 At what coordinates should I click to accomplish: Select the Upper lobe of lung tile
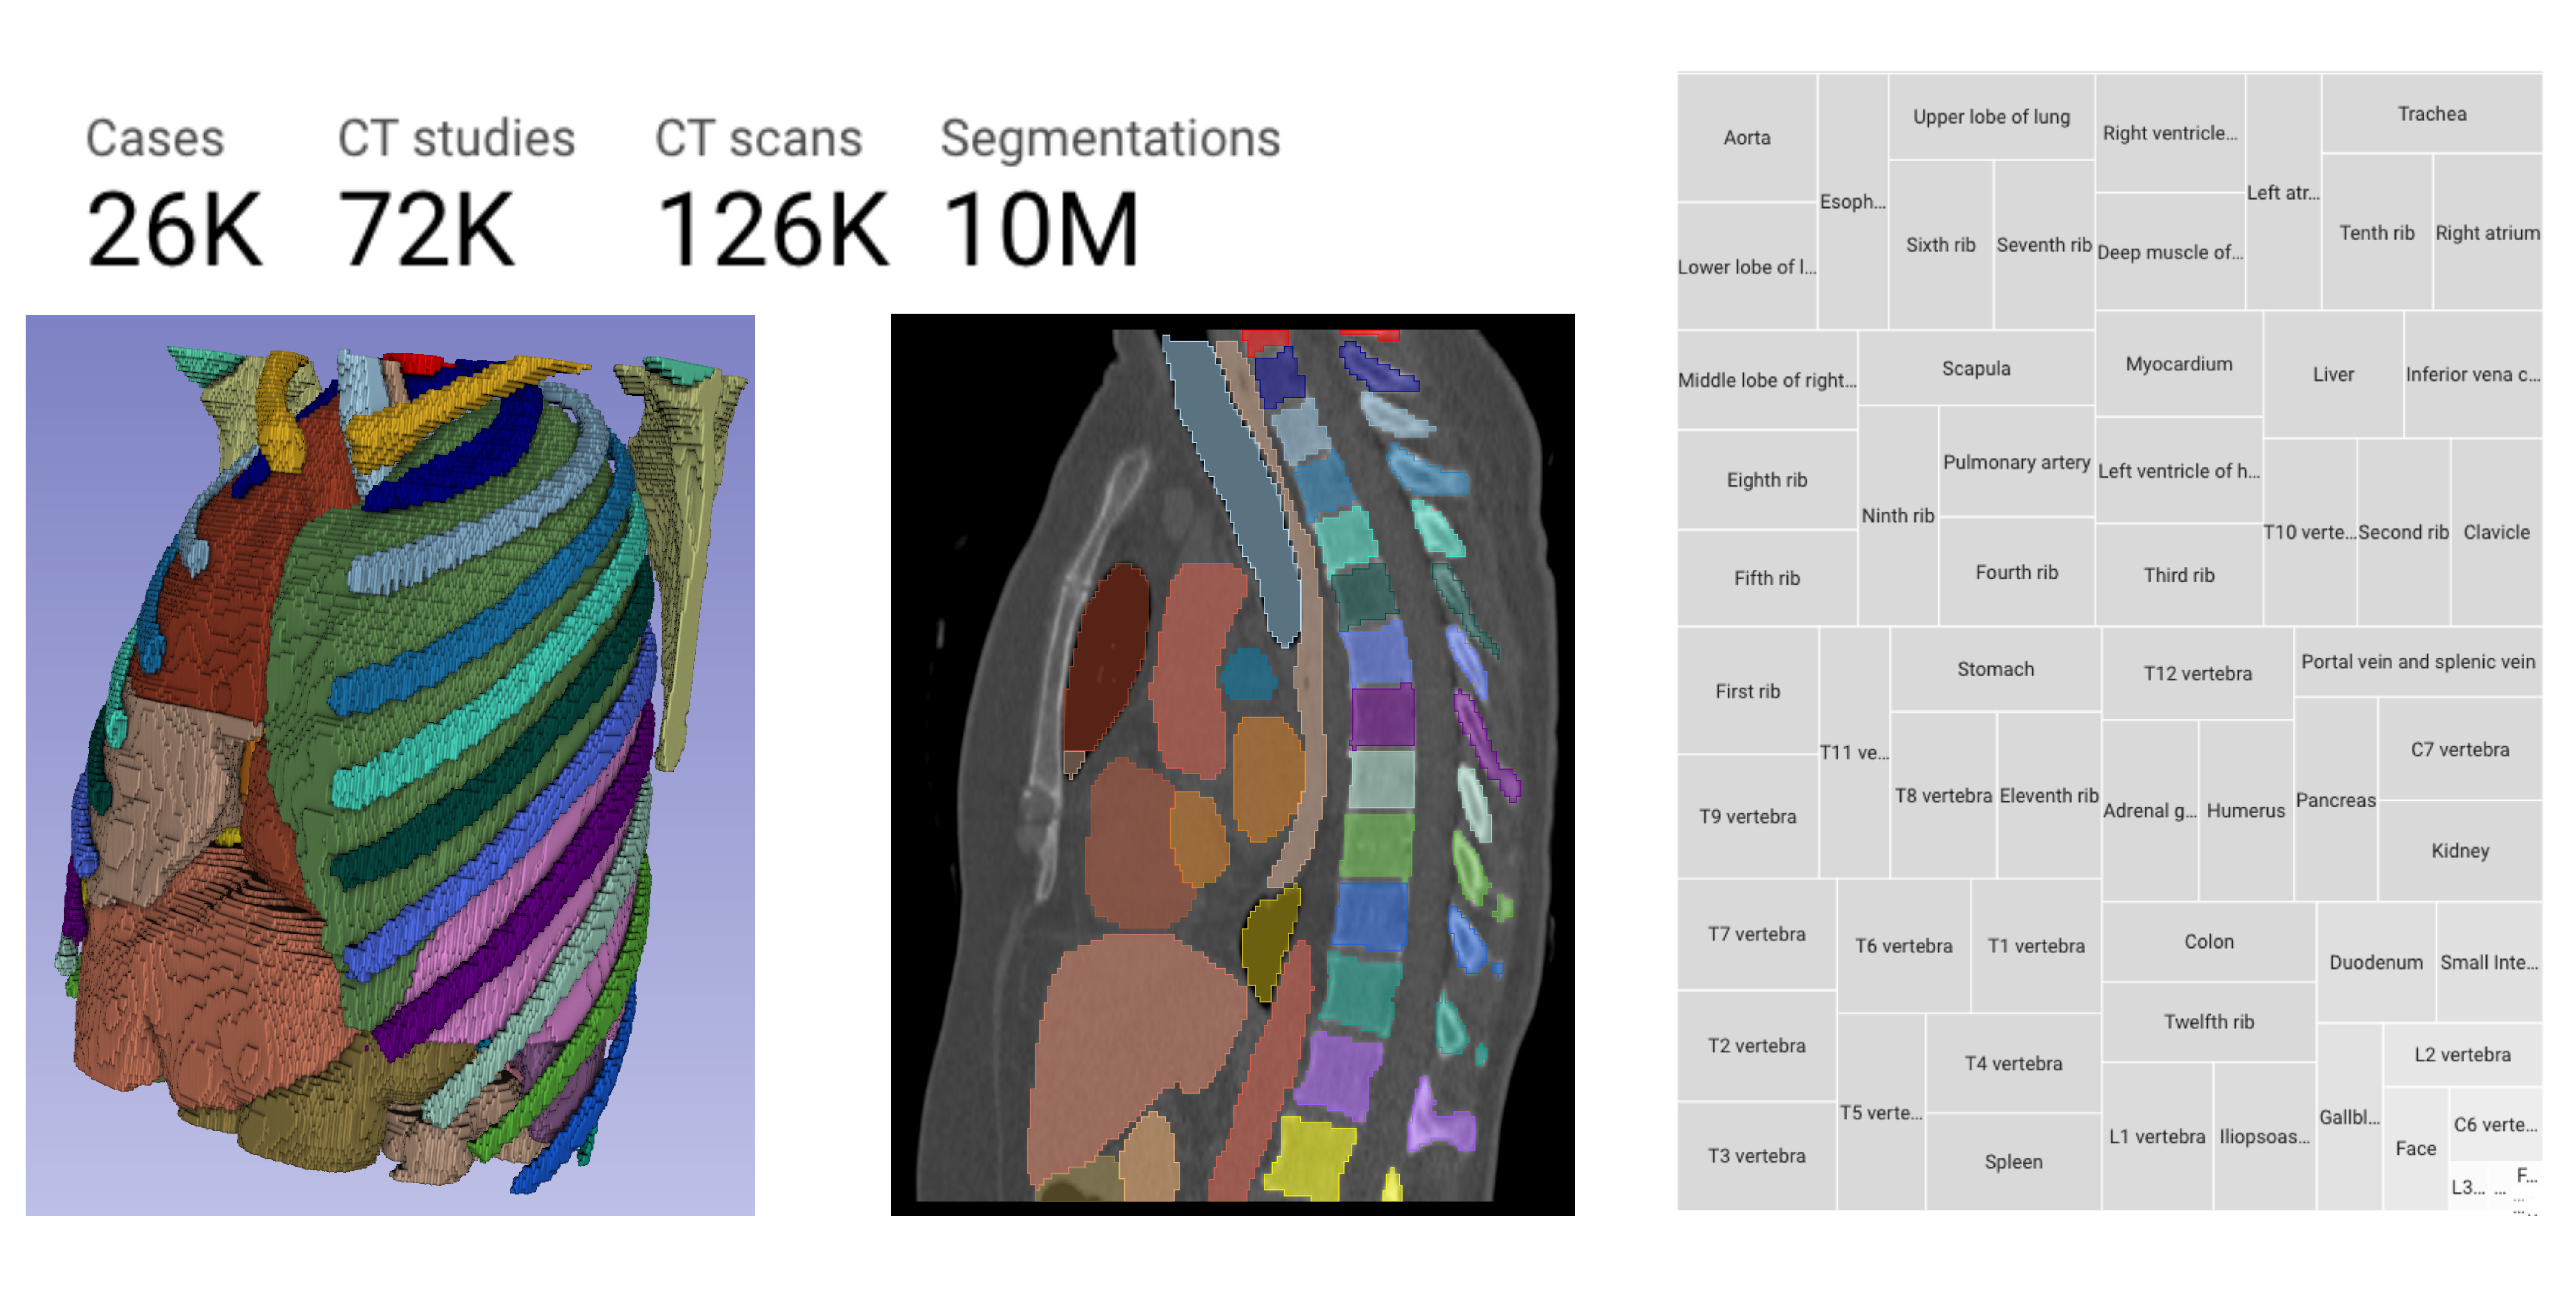(x=1990, y=117)
